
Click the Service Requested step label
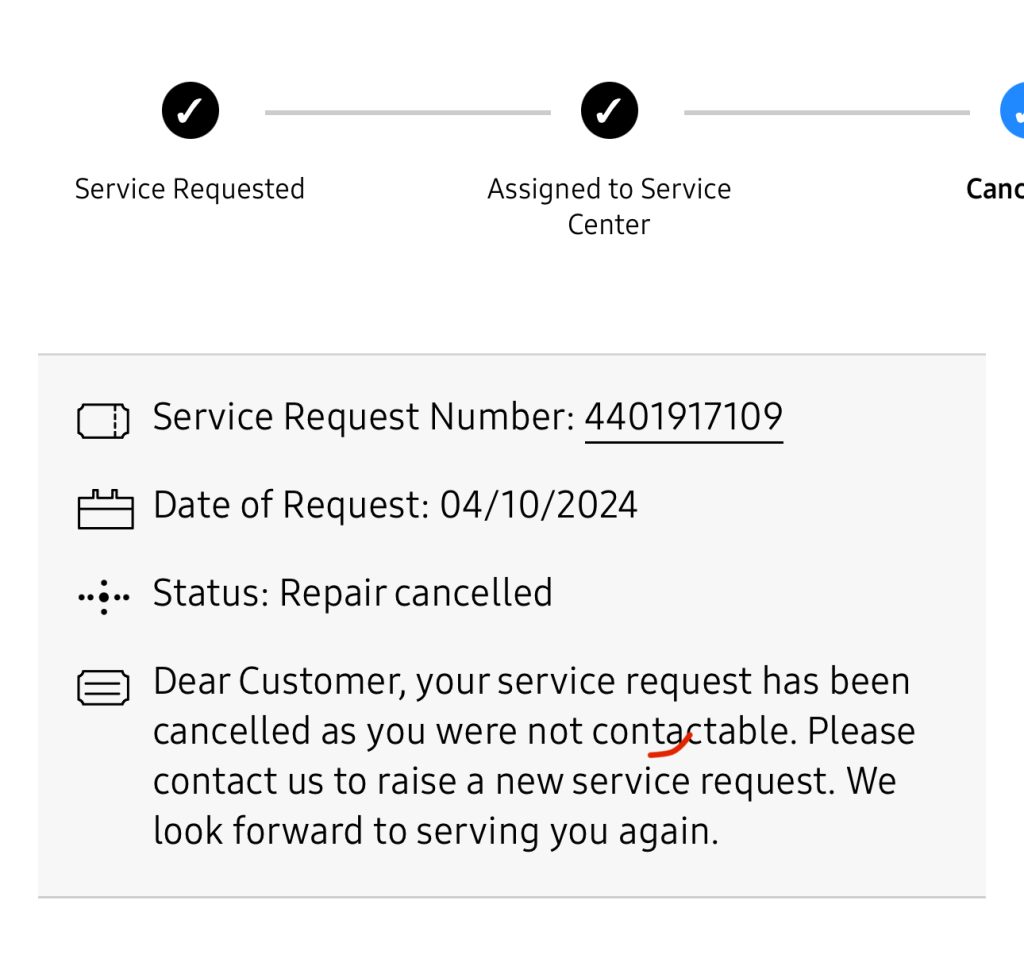point(190,189)
